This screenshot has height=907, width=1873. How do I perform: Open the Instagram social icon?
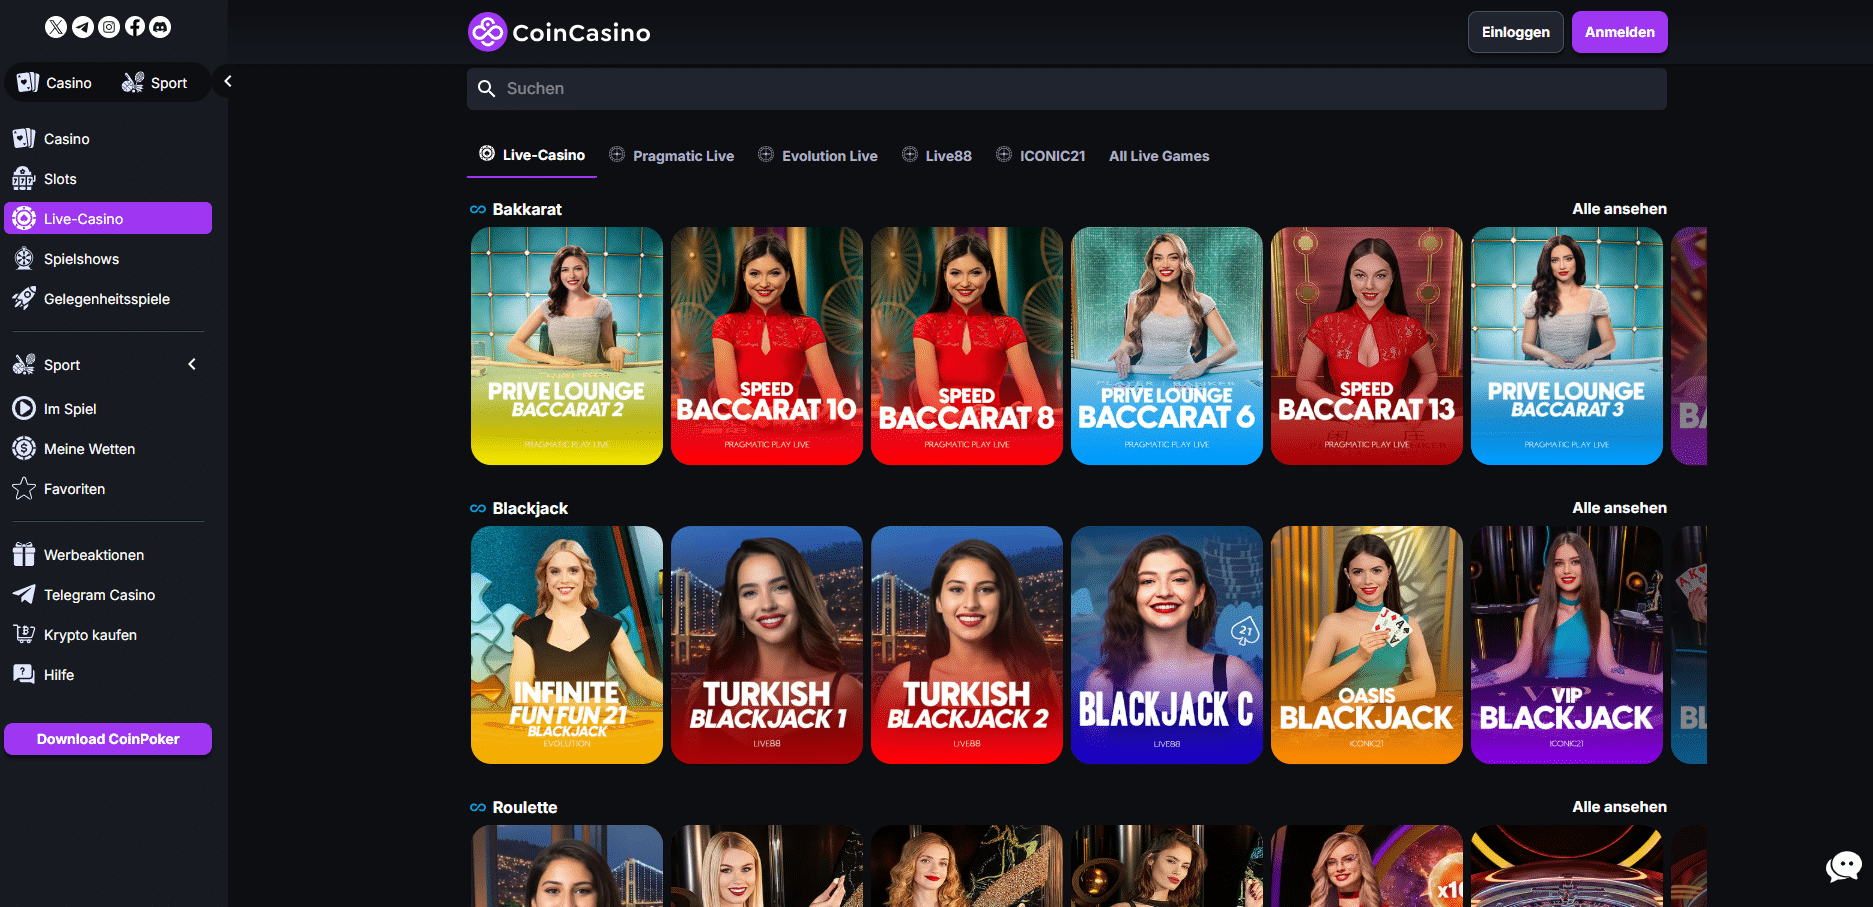(x=109, y=27)
